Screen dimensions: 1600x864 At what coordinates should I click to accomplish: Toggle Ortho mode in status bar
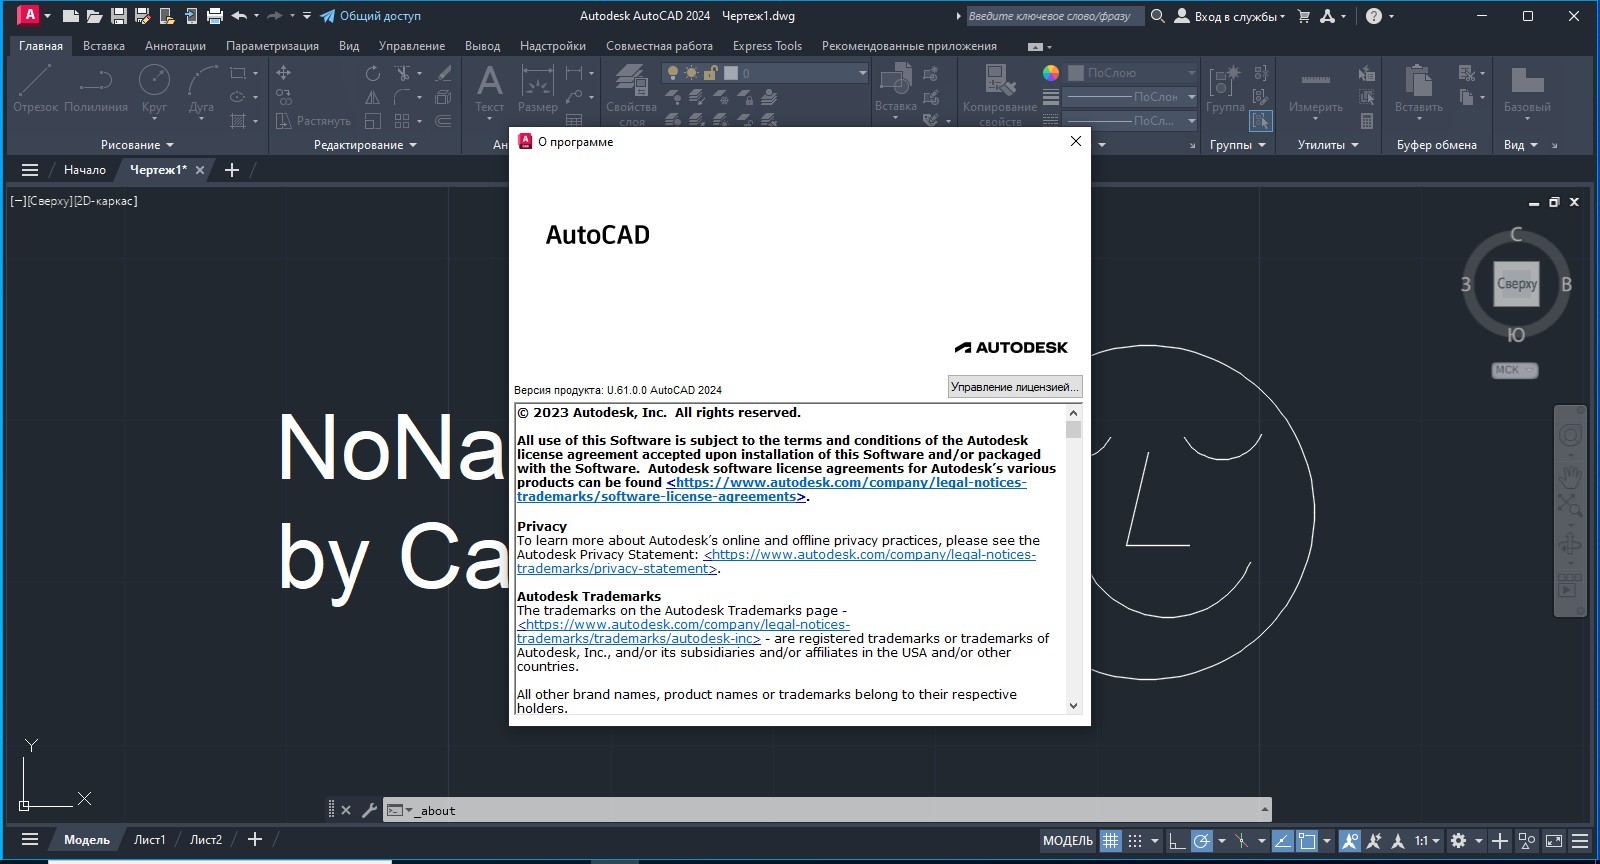(1178, 841)
